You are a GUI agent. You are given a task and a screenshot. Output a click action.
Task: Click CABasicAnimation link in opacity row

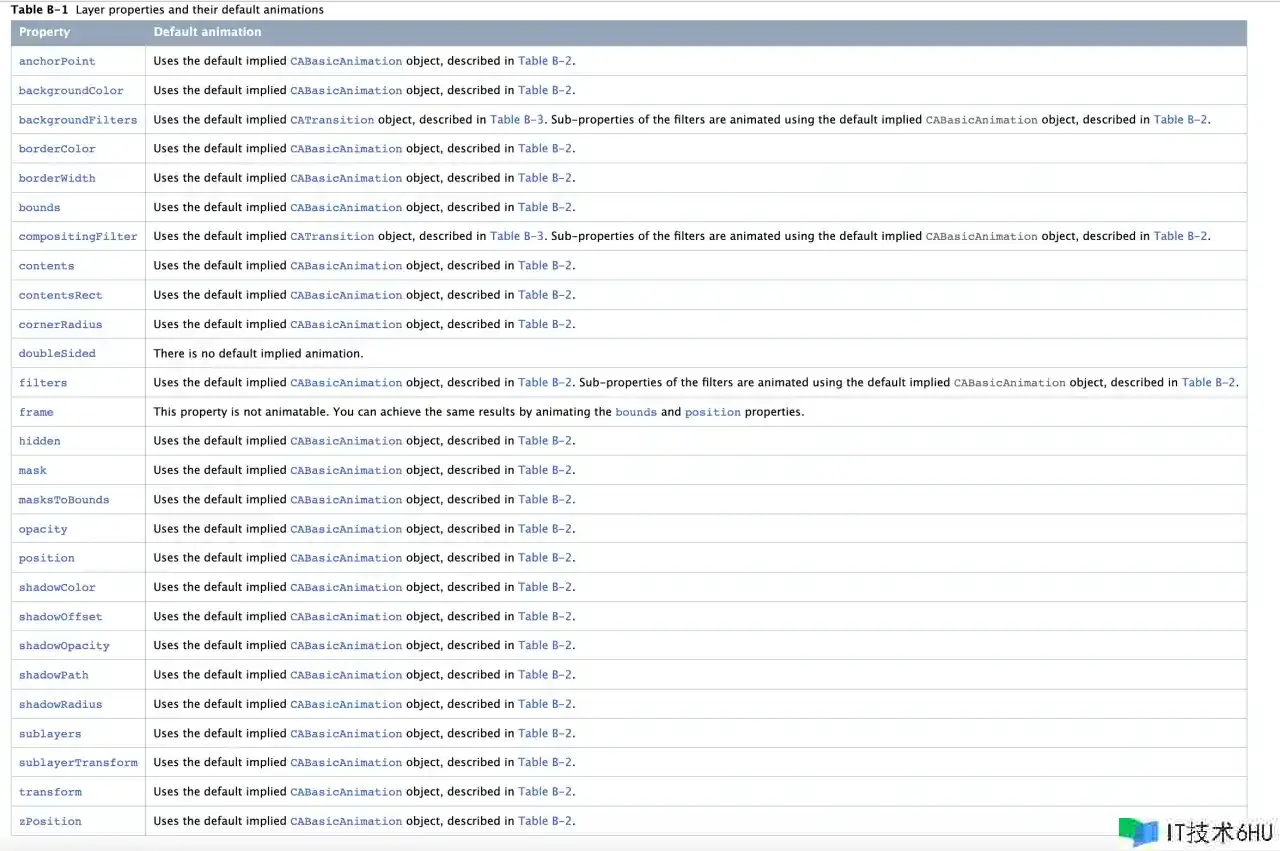(346, 529)
